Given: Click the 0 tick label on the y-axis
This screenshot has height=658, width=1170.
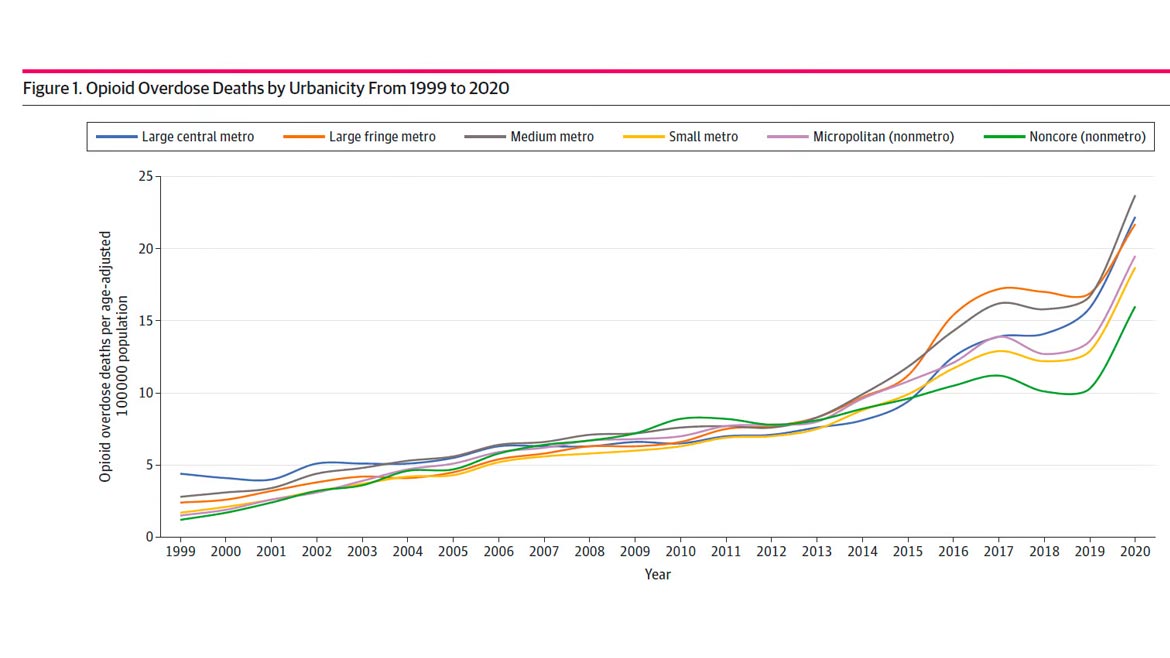Looking at the screenshot, I should click(x=149, y=537).
